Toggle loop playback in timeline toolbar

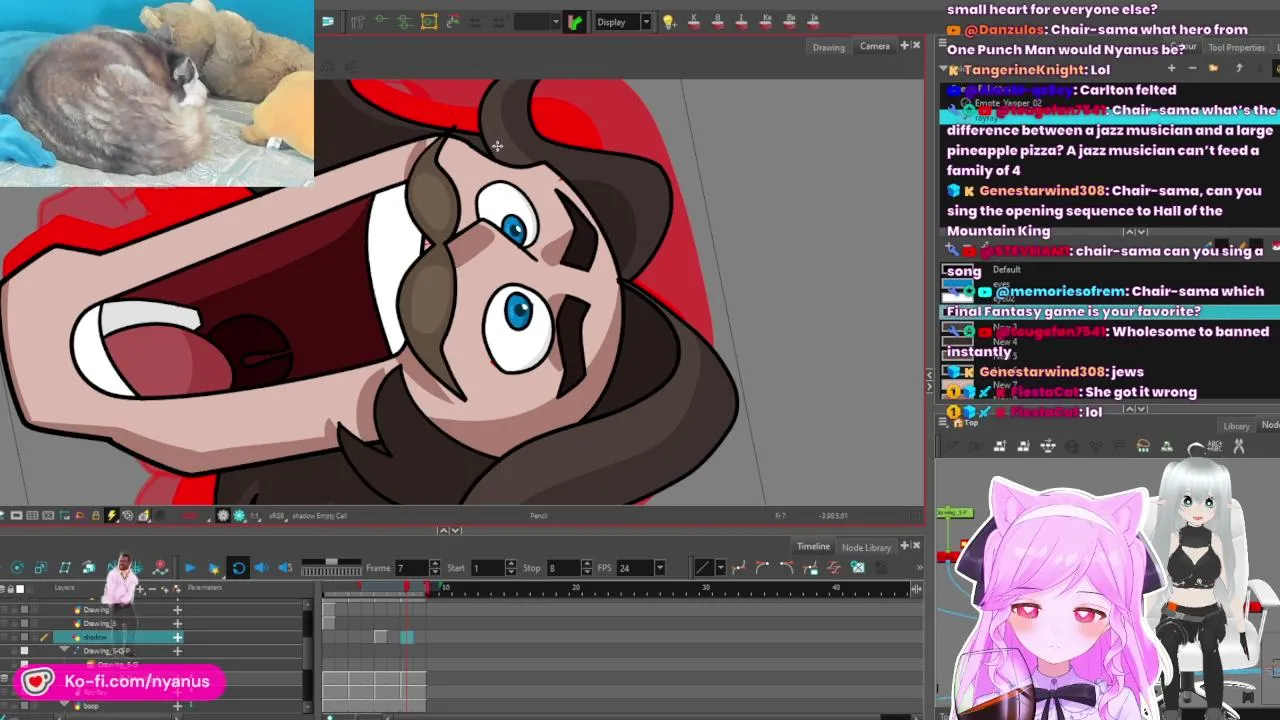(238, 568)
